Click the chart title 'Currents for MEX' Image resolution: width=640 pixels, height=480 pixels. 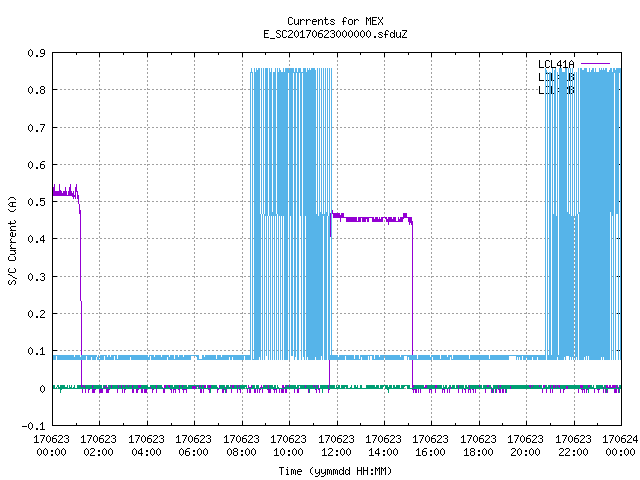pos(335,21)
